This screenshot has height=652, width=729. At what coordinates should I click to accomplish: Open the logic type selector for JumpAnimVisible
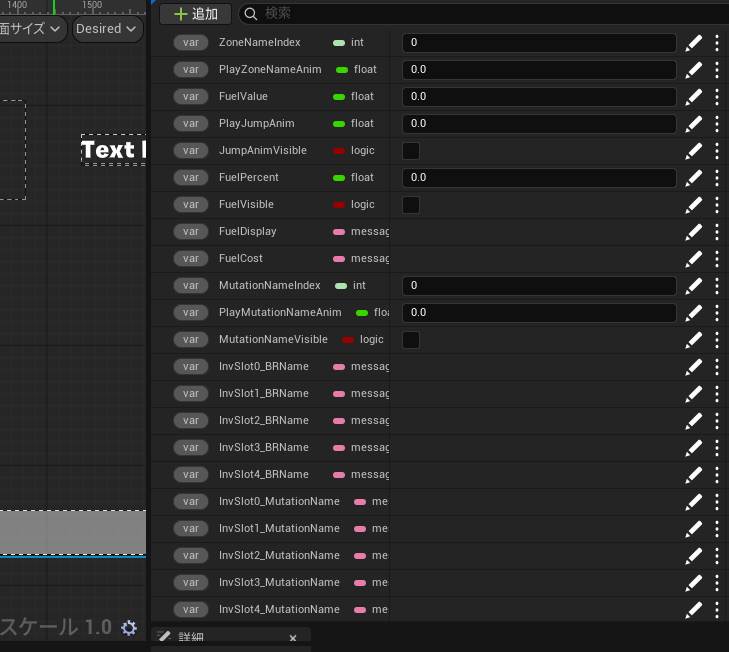coord(354,151)
